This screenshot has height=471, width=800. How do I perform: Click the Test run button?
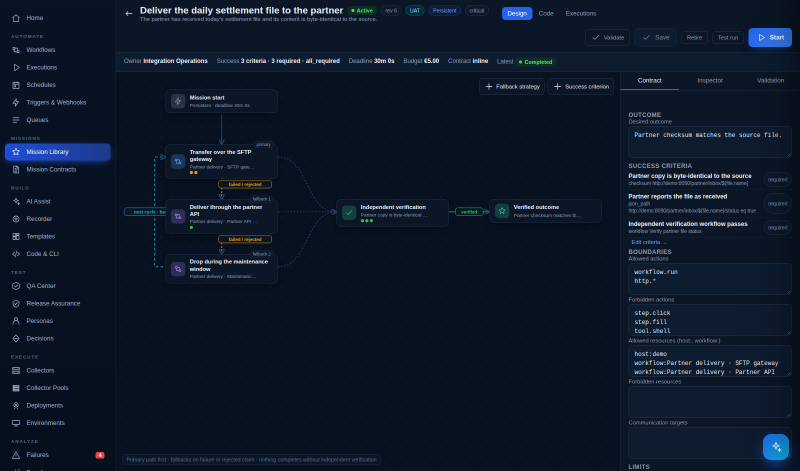point(728,38)
